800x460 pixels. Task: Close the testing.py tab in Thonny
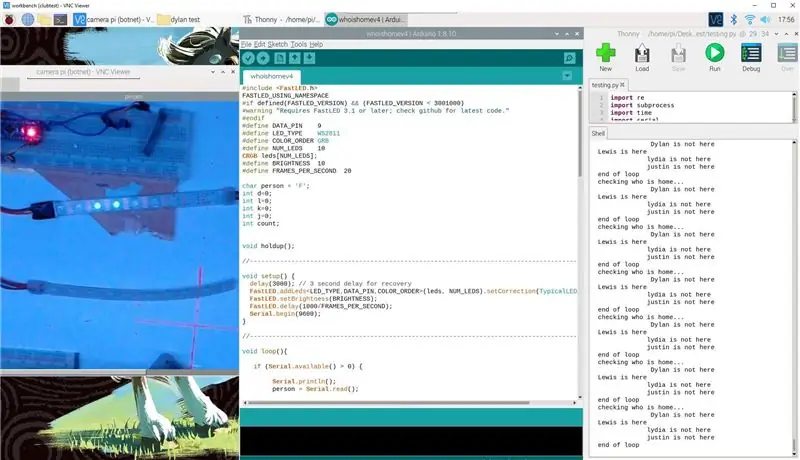point(622,85)
